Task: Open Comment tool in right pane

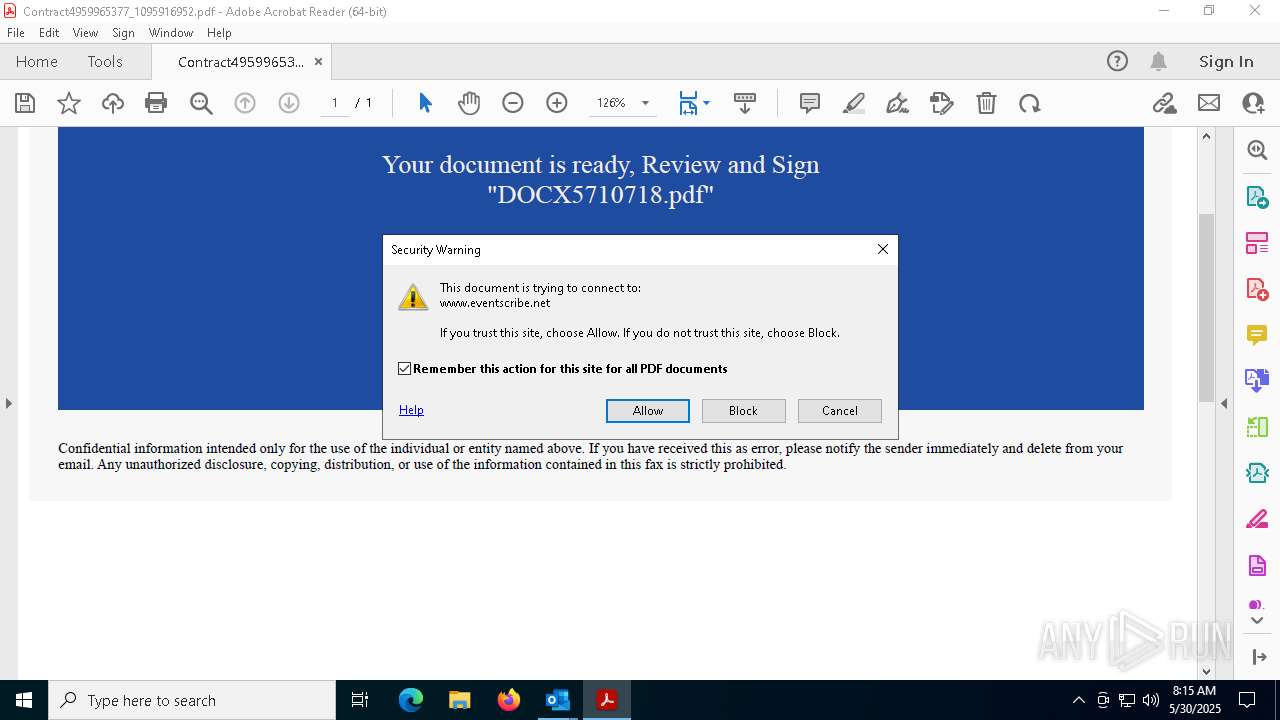Action: click(x=1257, y=334)
